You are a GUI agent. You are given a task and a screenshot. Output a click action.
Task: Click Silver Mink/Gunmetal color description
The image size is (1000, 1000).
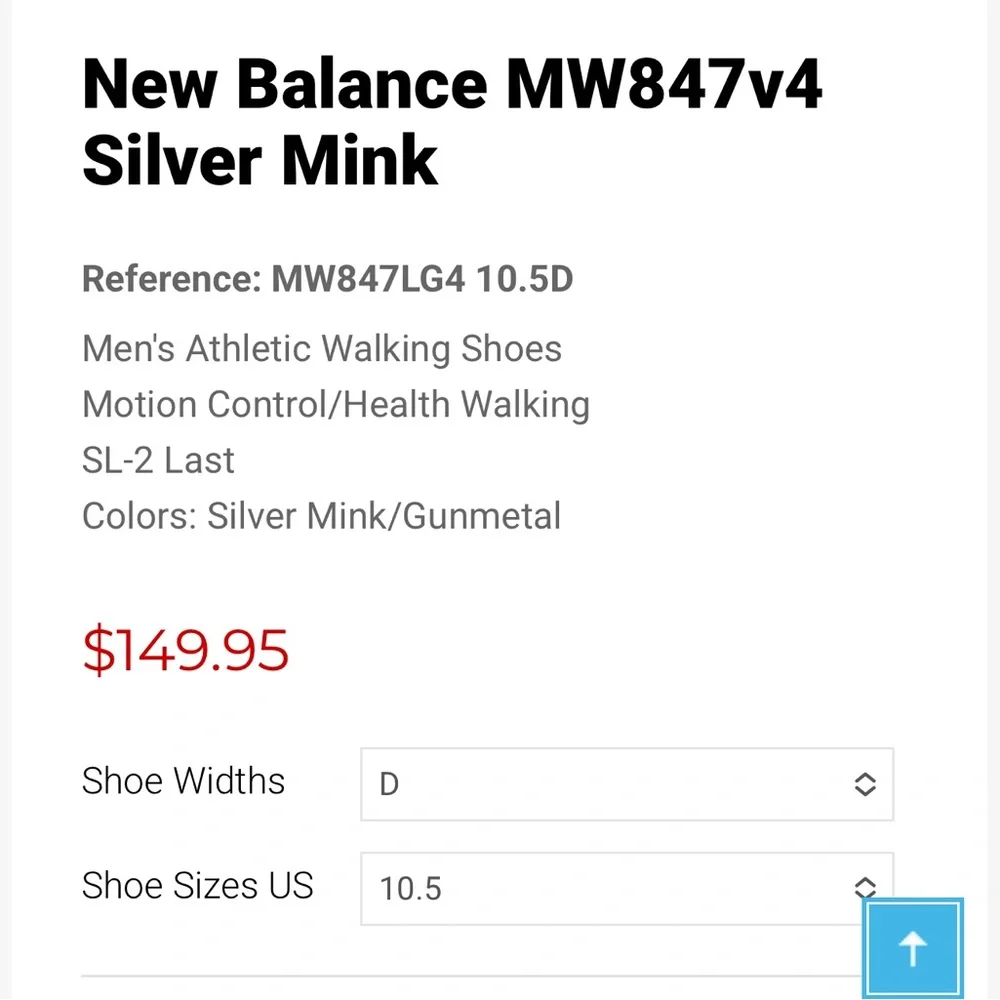pos(321,516)
